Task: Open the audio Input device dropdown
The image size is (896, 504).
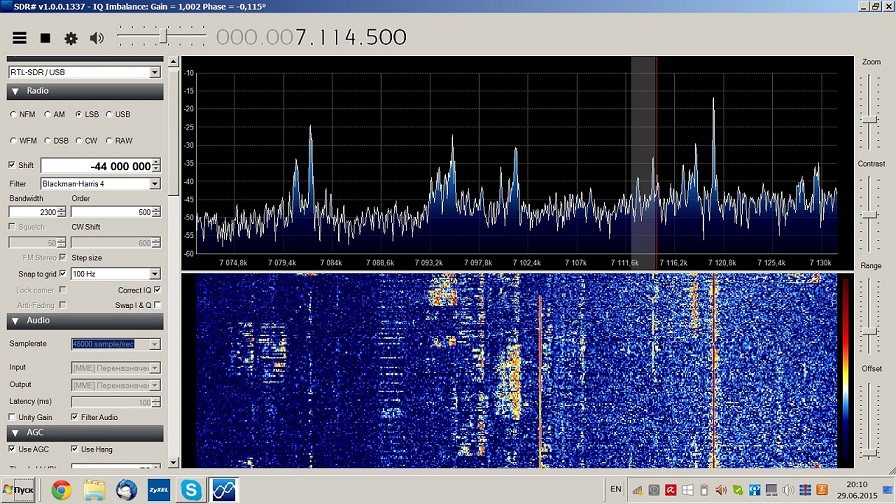Action: click(x=155, y=368)
